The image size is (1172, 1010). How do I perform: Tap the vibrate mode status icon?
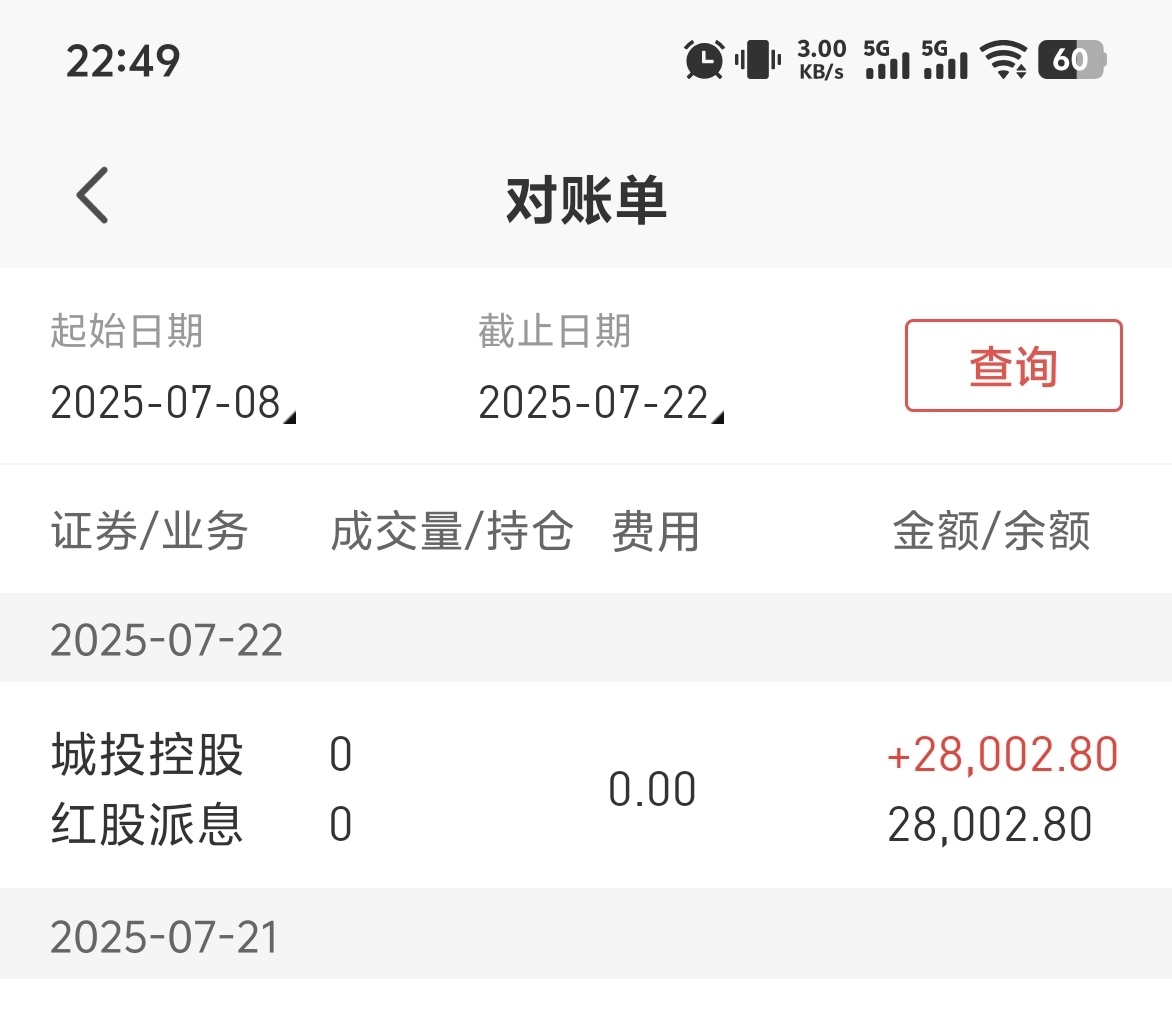pyautogui.click(x=757, y=59)
